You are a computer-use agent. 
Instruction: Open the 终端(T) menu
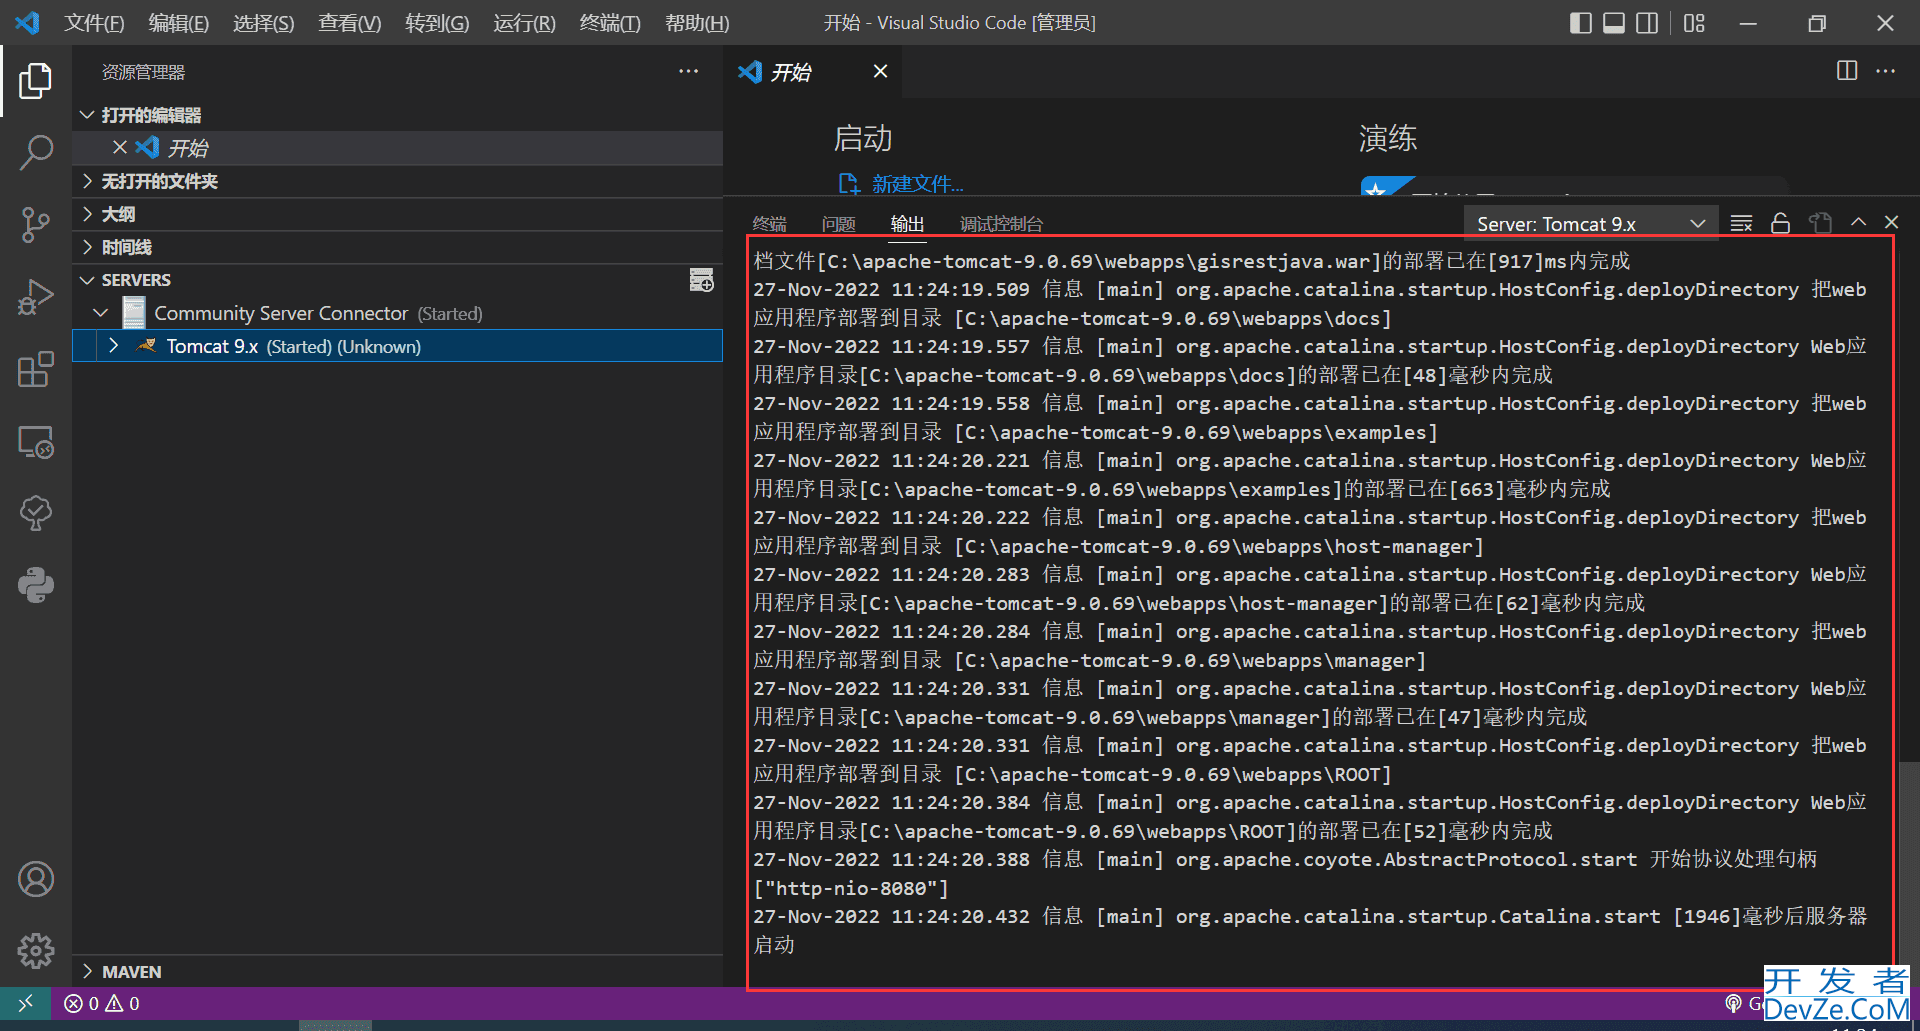[x=610, y=23]
